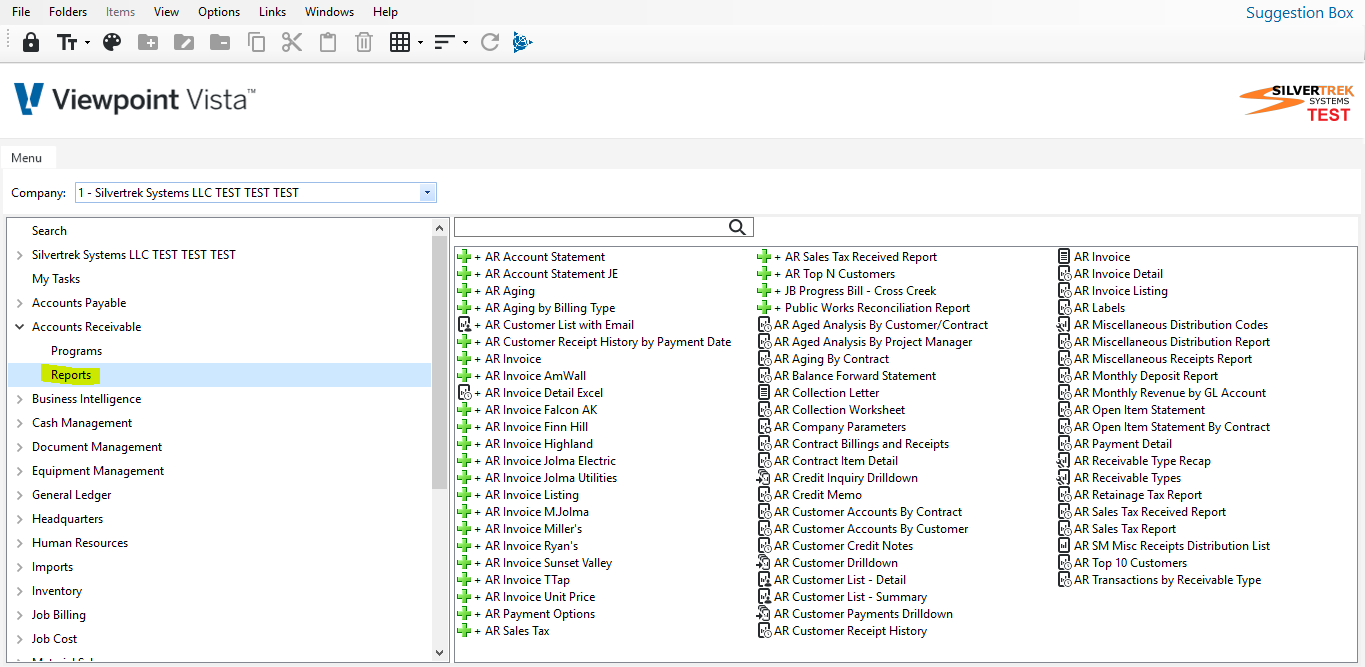
Task: Open the AR Monthly Deposit Report
Action: (1146, 376)
